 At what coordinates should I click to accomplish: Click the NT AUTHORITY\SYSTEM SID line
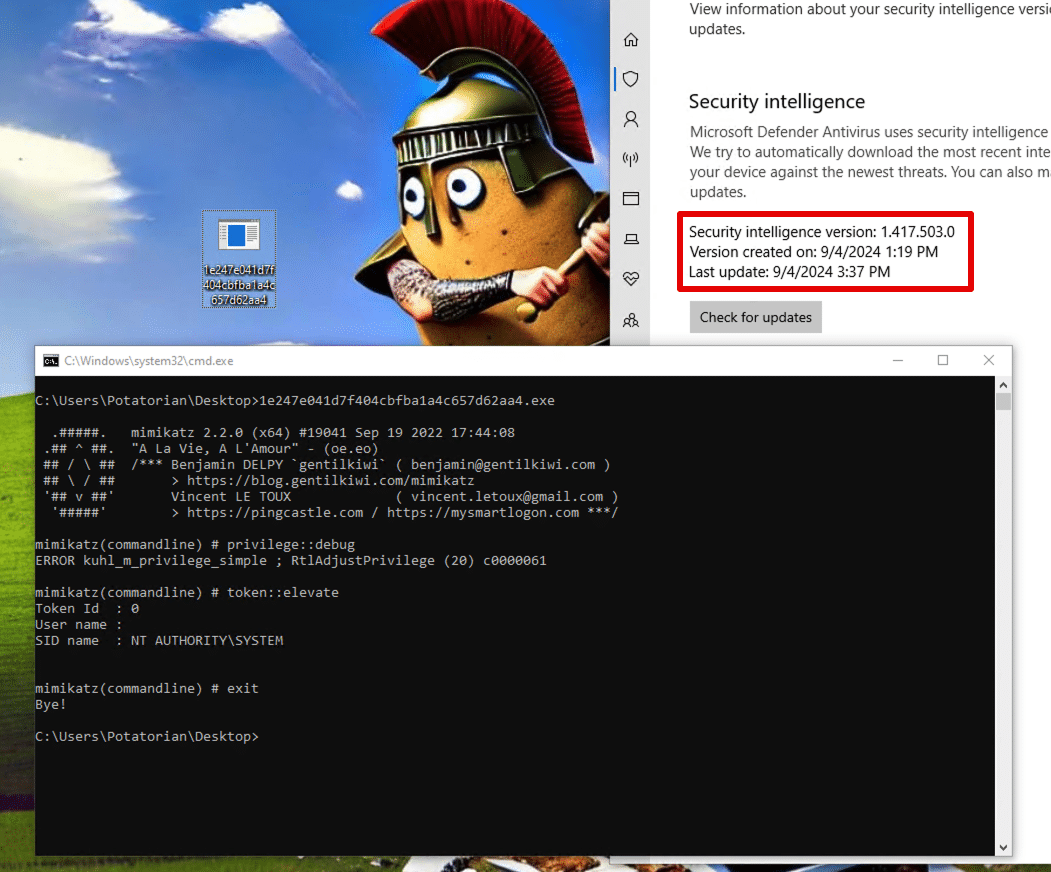coord(160,641)
